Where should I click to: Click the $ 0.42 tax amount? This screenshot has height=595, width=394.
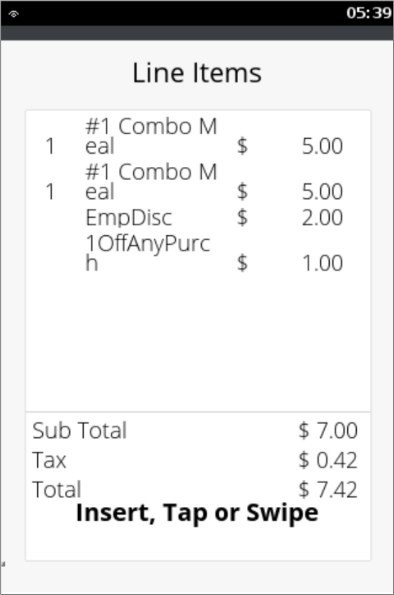tap(328, 460)
